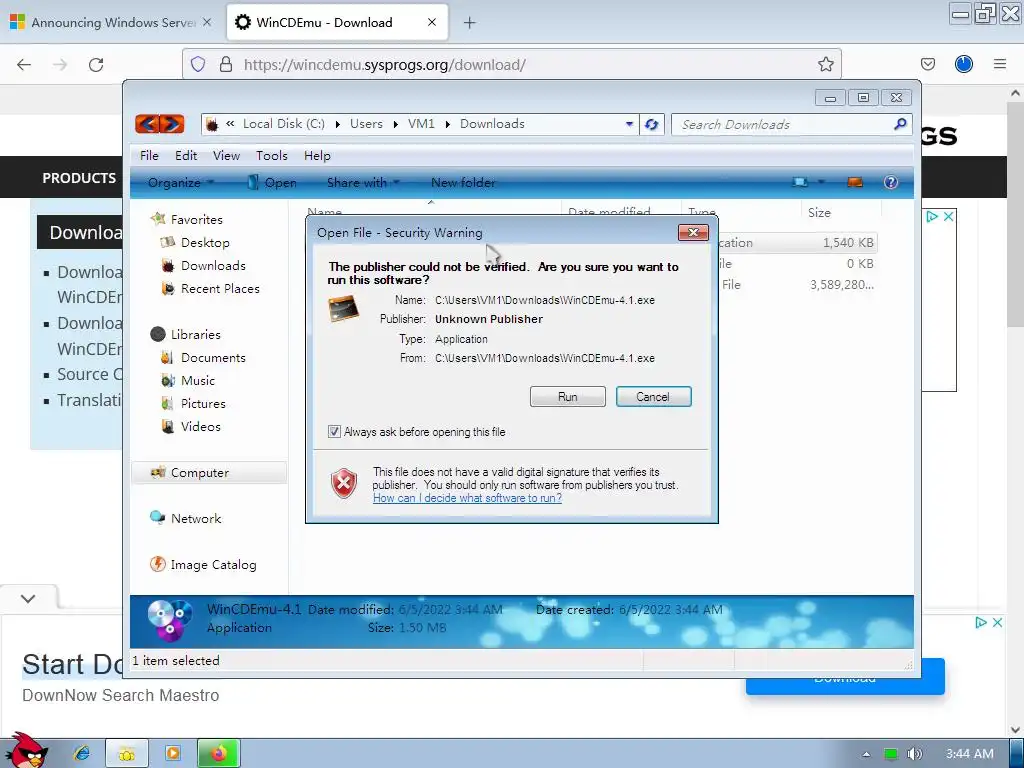Screen dimensions: 1024x768
Task: Open How can I decide what software to run link
Action: tap(467, 498)
